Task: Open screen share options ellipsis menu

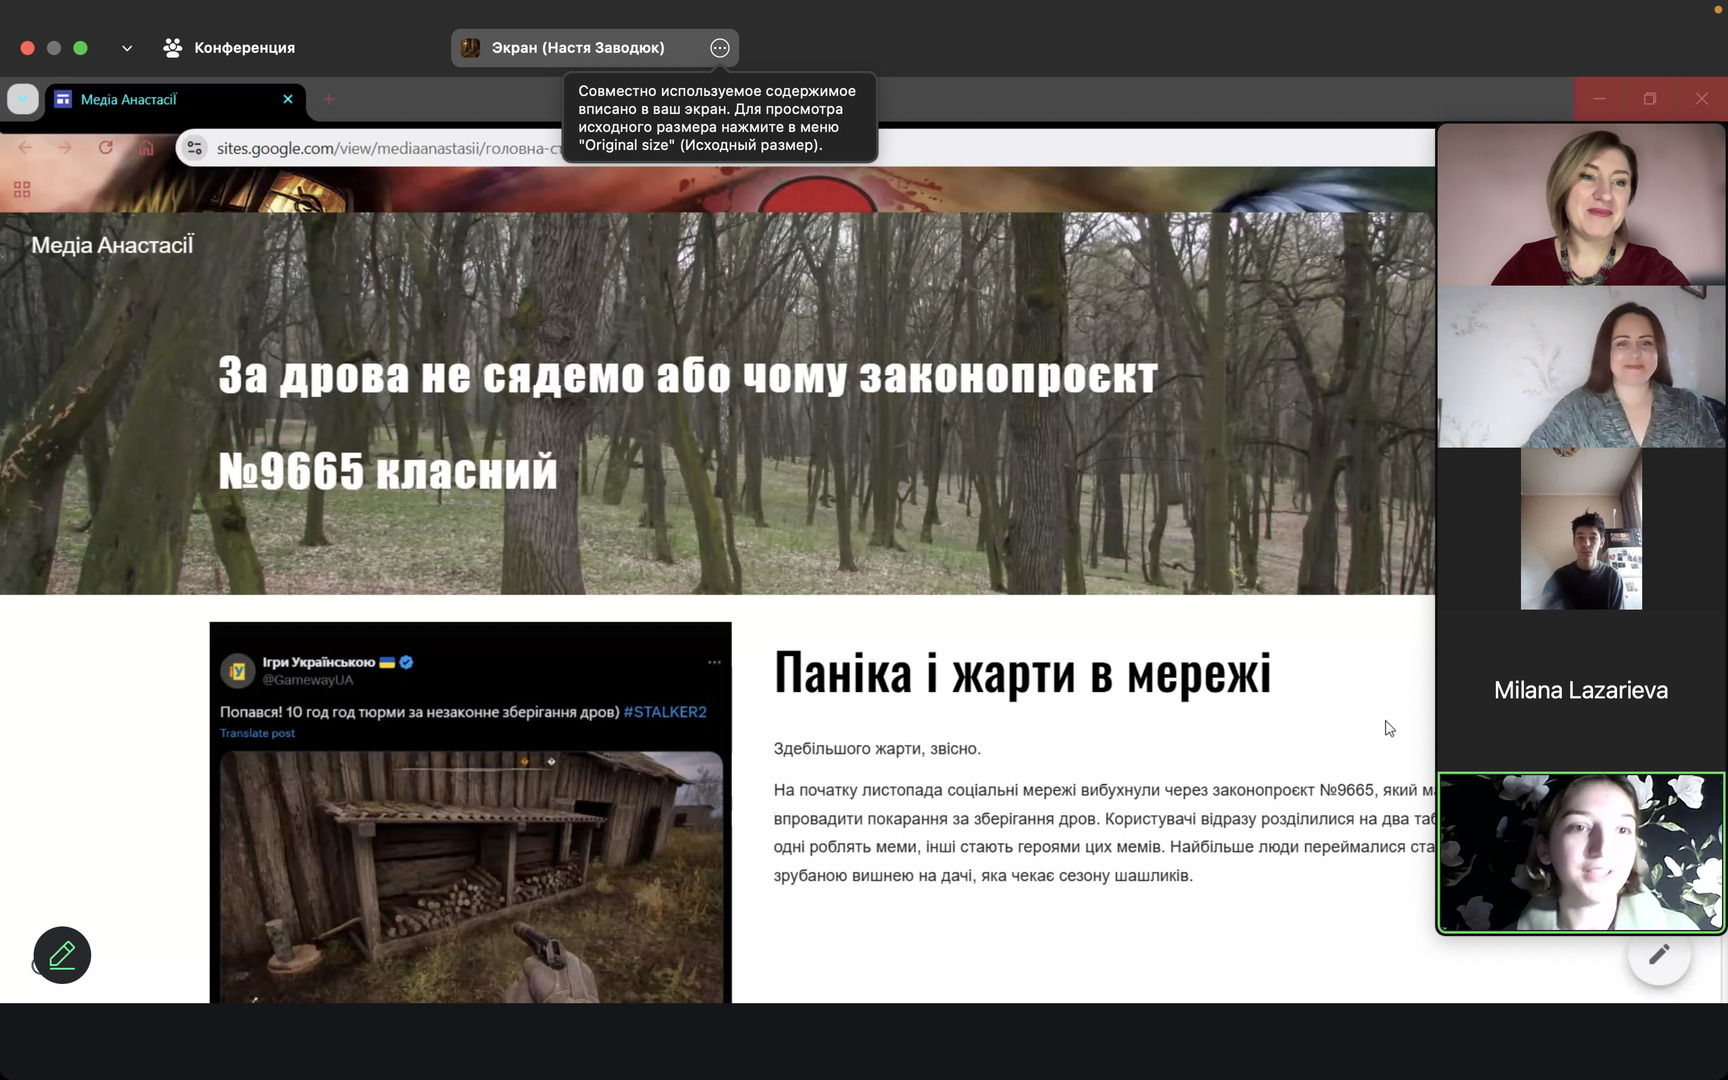Action: 719,48
